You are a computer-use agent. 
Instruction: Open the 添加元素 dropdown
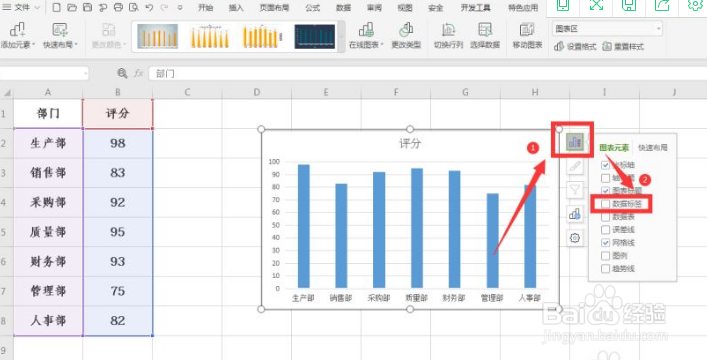click(17, 36)
